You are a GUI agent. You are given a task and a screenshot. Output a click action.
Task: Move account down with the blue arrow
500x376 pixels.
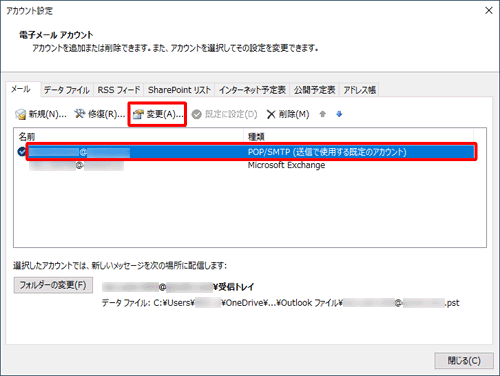click(339, 114)
